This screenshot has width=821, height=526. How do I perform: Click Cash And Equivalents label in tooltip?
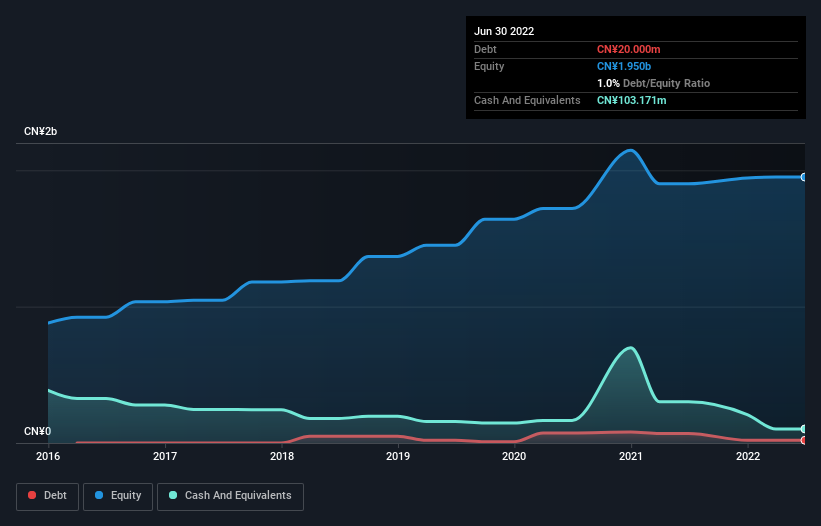[527, 100]
